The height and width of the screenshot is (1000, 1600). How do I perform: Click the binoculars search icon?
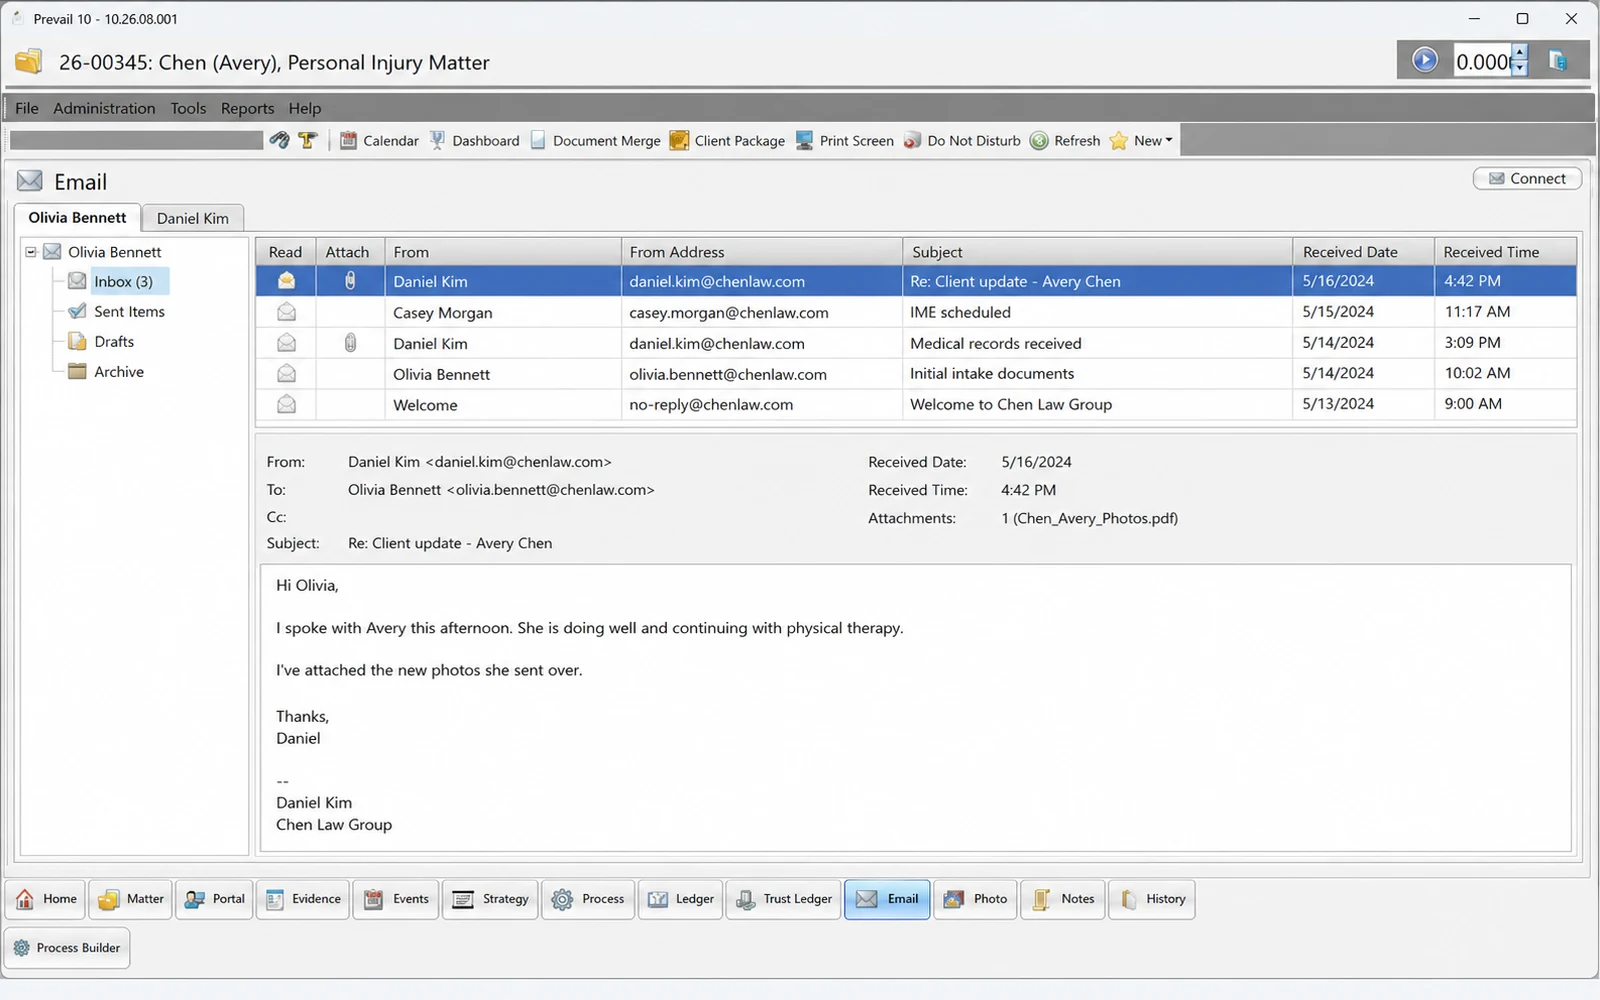280,140
